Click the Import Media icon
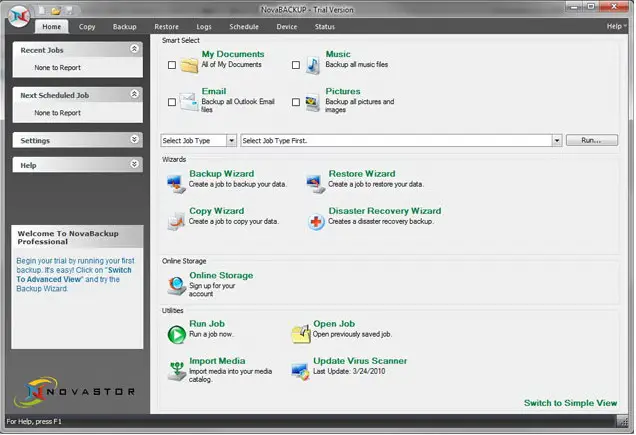This screenshot has width=636, height=435. 177,371
